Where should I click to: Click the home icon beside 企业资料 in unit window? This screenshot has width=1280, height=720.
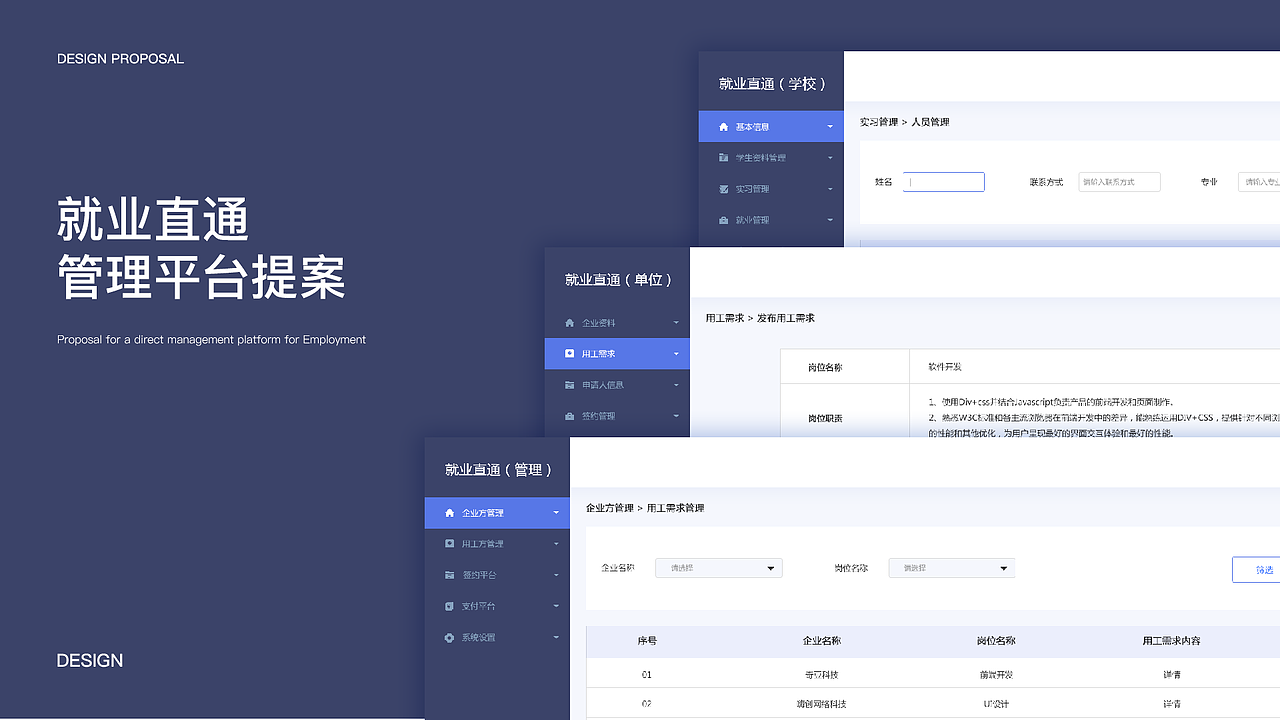point(570,323)
